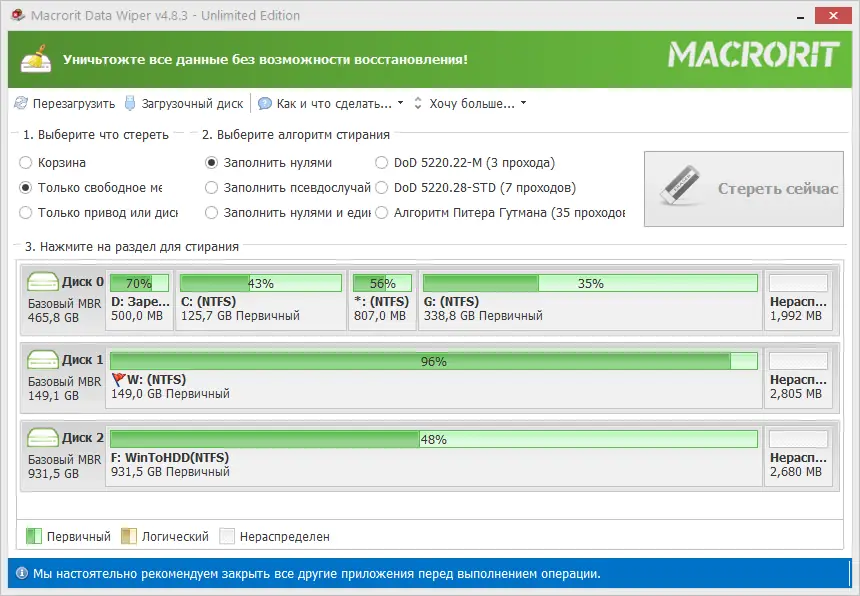Click the Macrorit app icon in title bar
Image resolution: width=860 pixels, height=596 pixels.
18,15
